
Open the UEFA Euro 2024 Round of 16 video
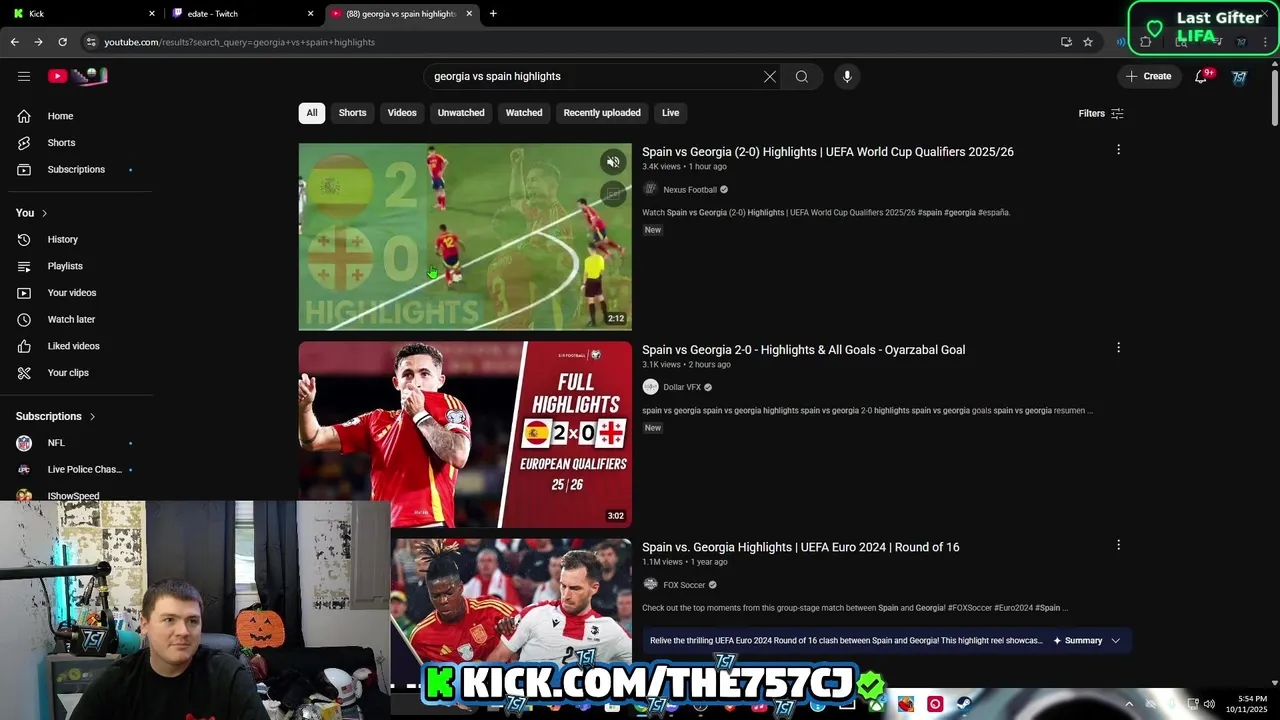point(800,547)
